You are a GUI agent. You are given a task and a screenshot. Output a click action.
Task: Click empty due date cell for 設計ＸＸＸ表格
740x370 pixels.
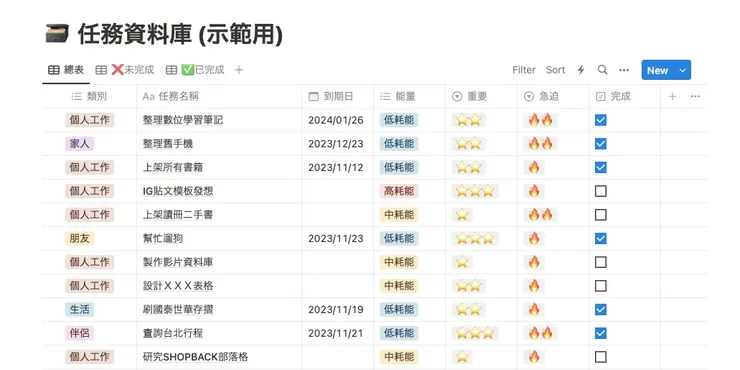pyautogui.click(x=337, y=286)
